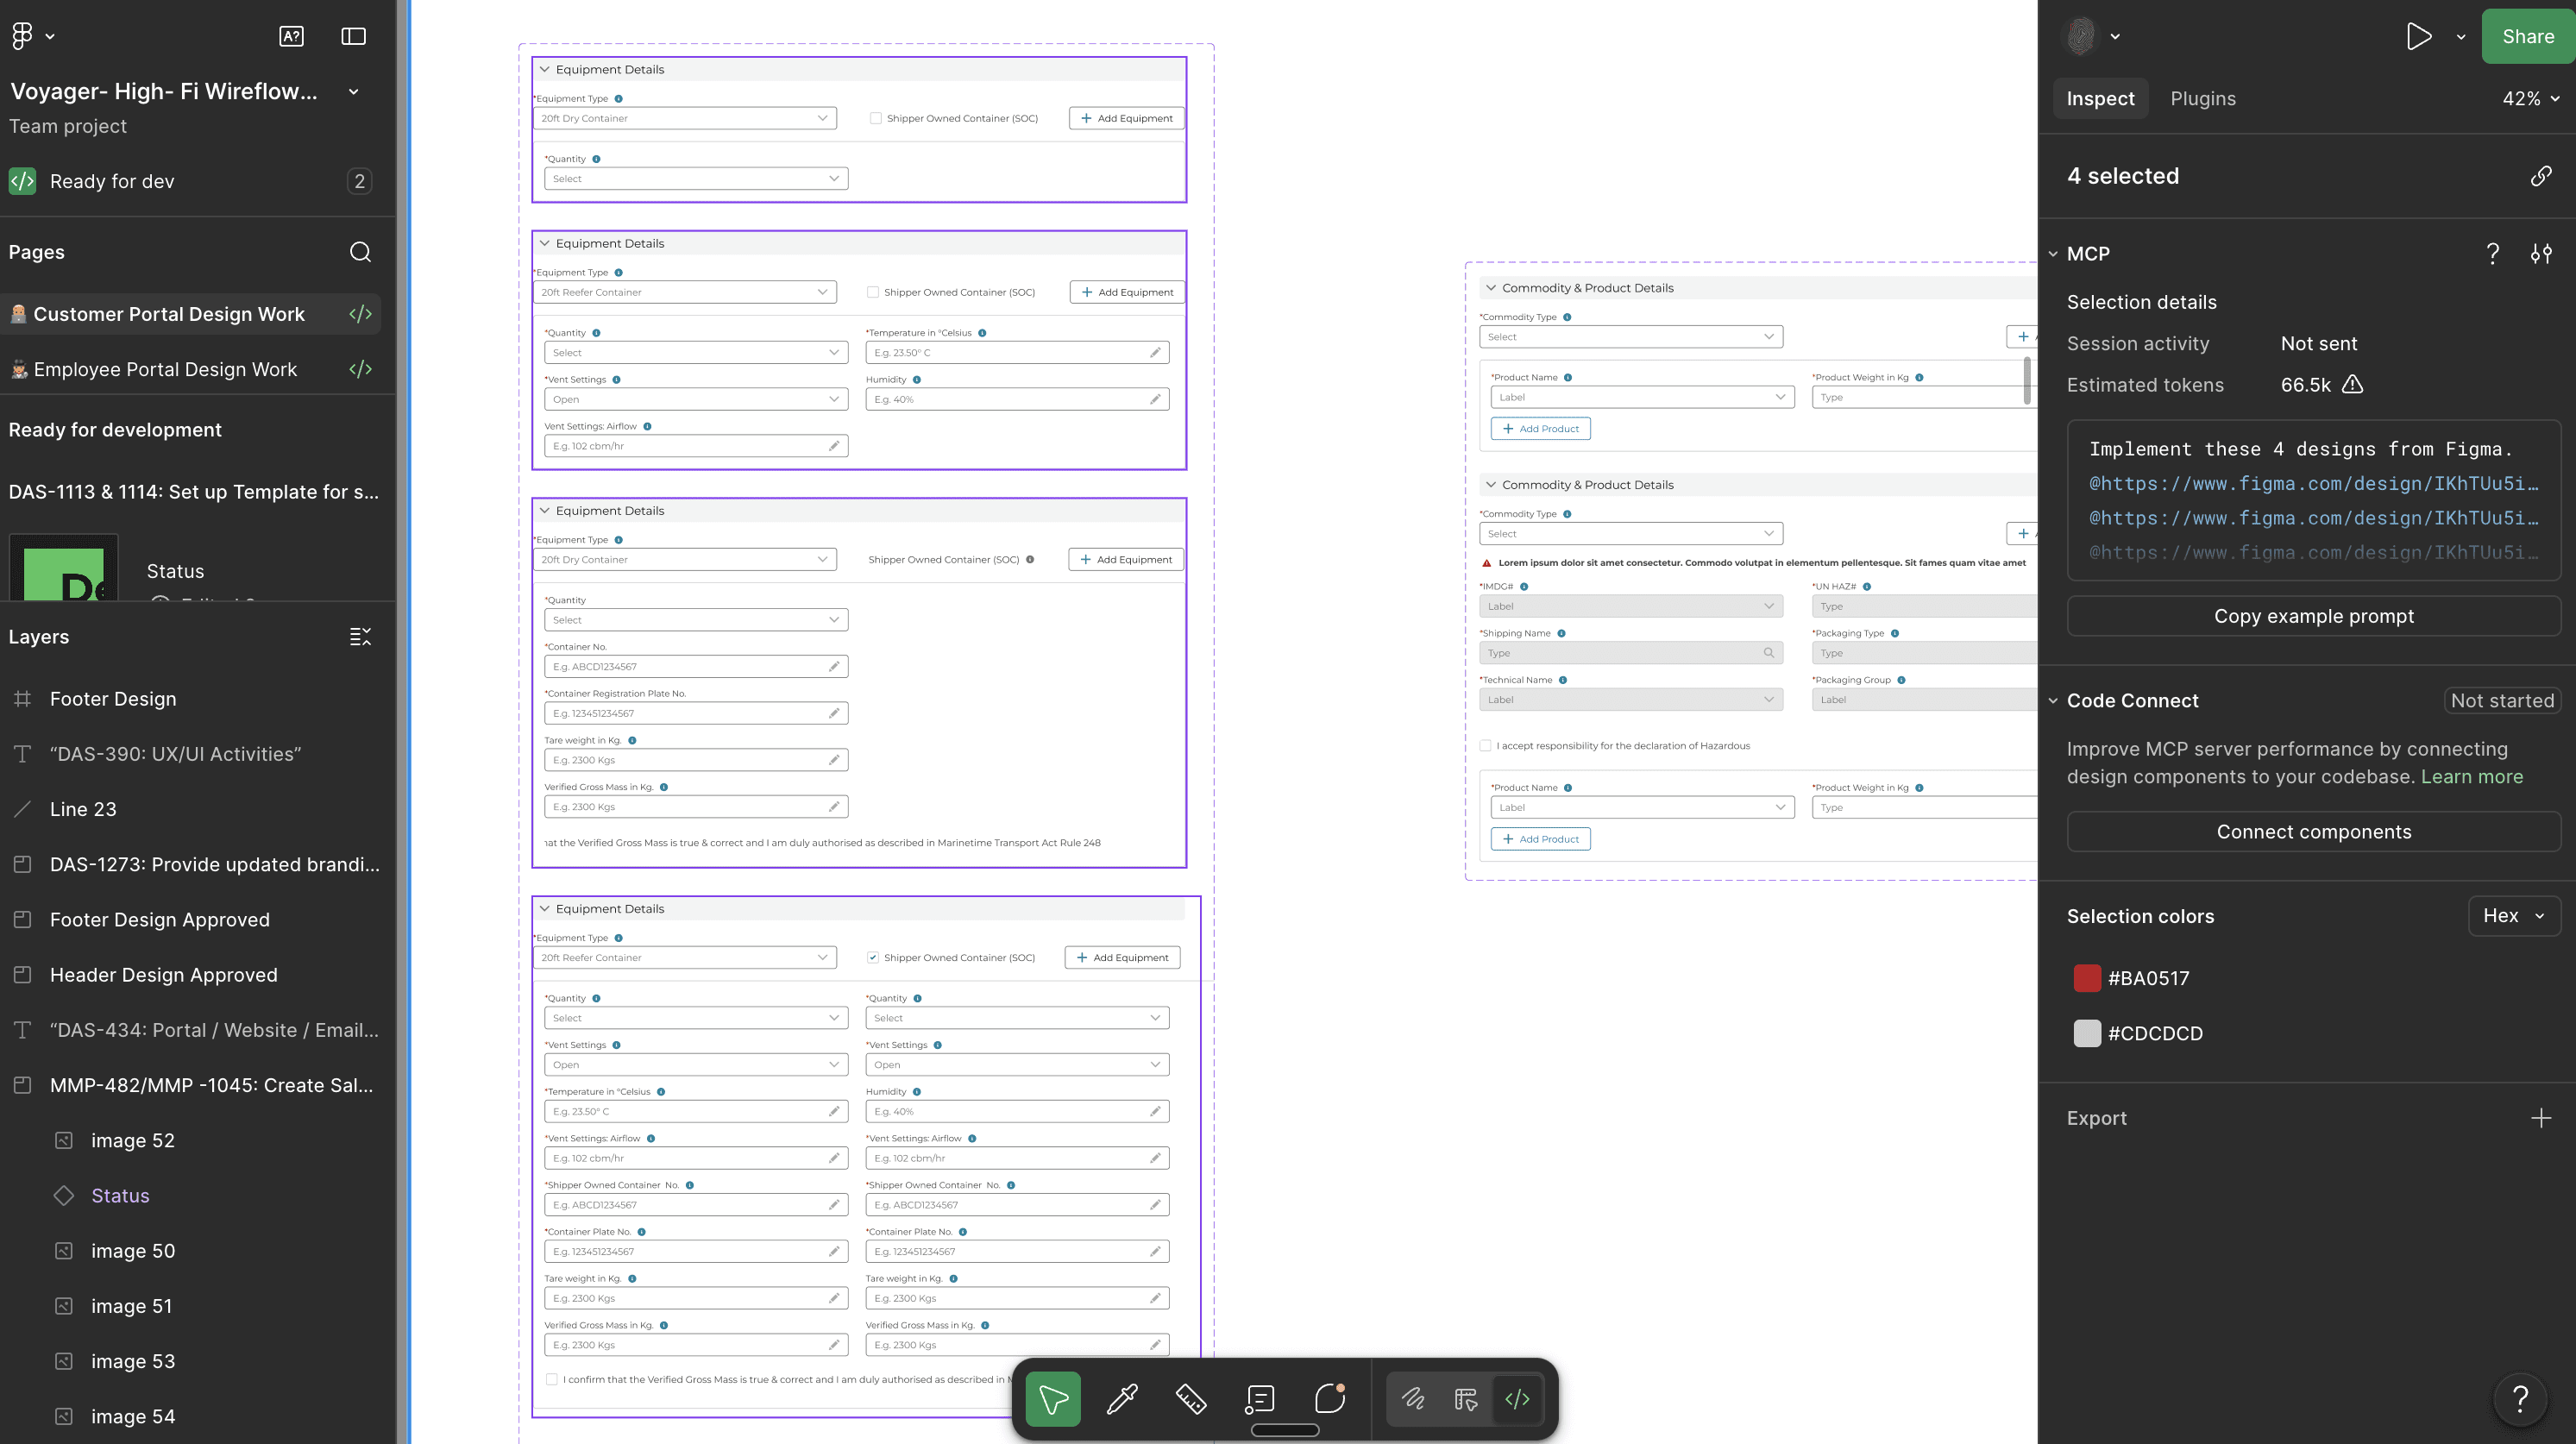Screen dimensions: 2576x1444
Task: Uncheck the checked Shipper Owned Container box
Action: [873, 957]
